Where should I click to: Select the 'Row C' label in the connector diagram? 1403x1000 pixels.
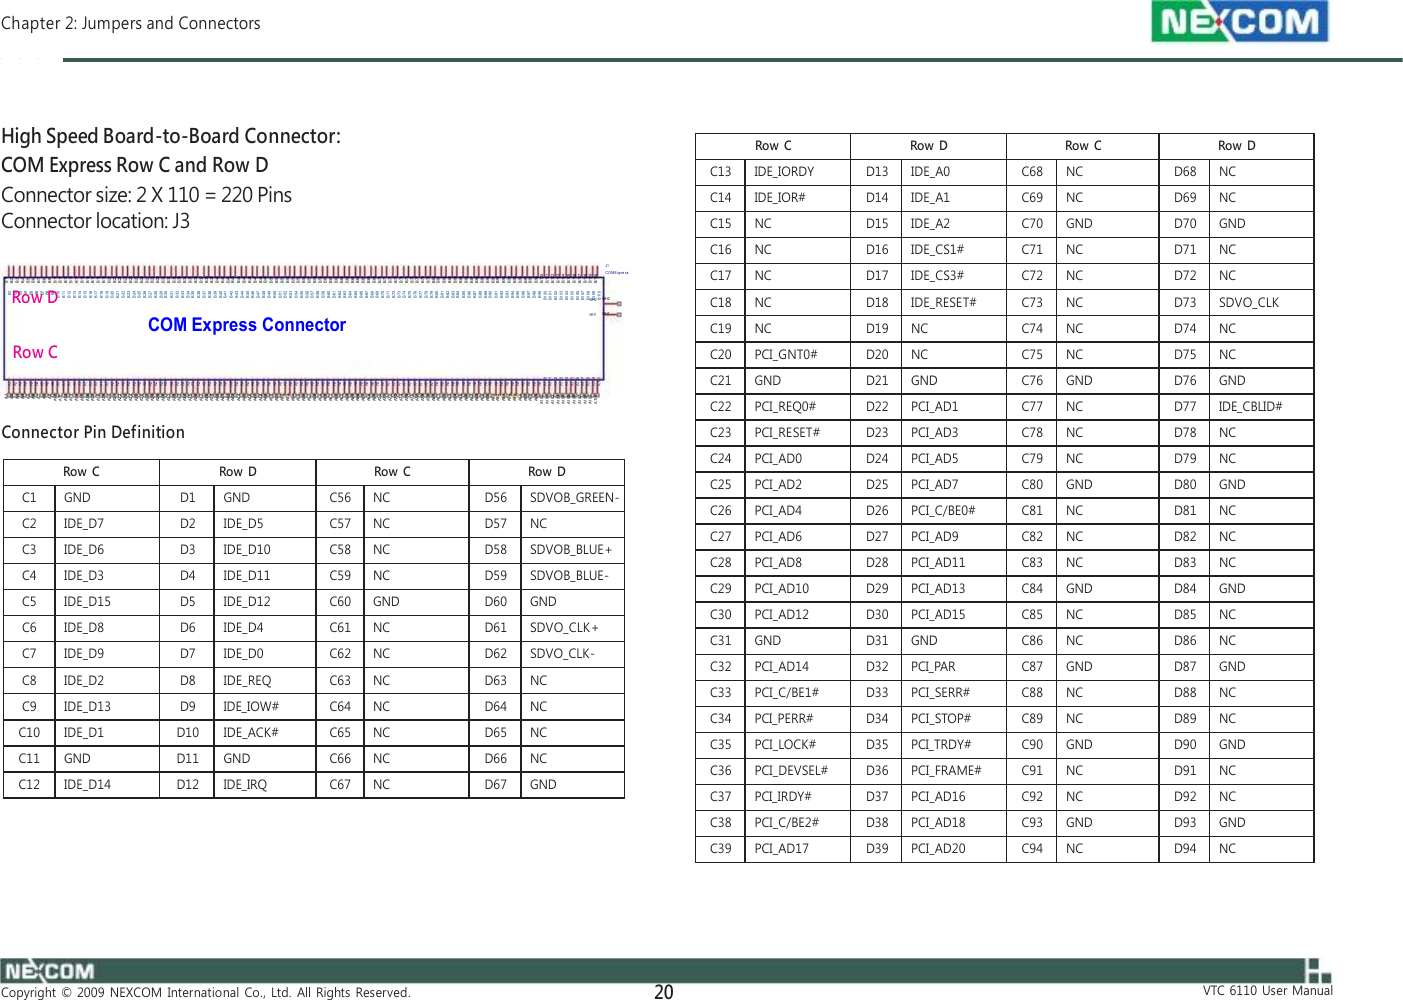tap(35, 352)
